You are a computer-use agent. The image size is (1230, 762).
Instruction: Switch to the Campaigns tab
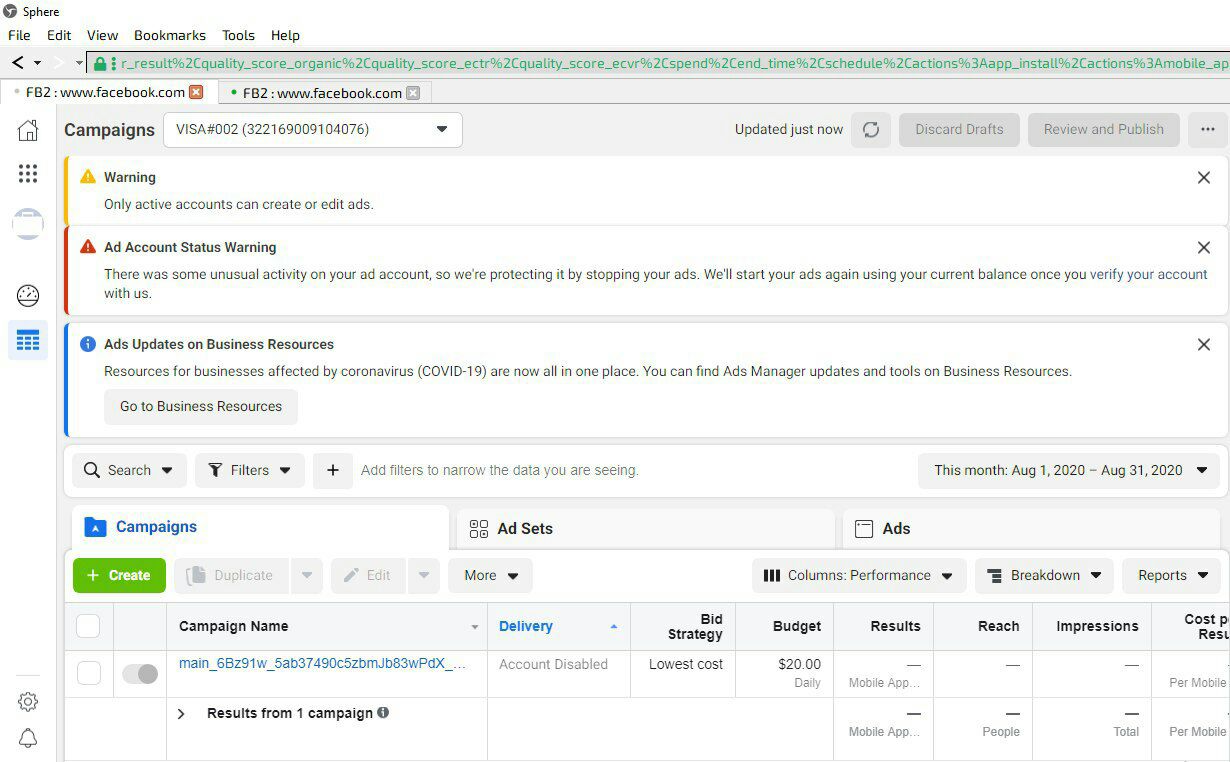coord(260,527)
